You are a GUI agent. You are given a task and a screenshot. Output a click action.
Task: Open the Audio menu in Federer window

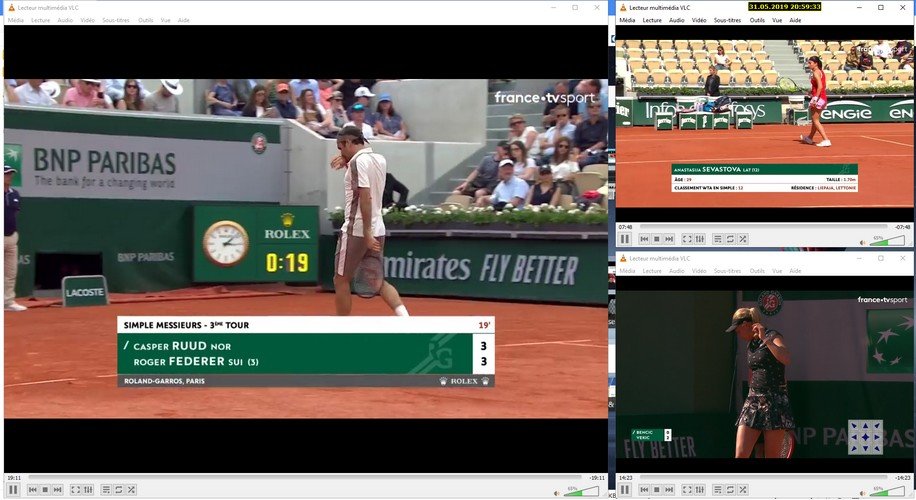click(65, 20)
